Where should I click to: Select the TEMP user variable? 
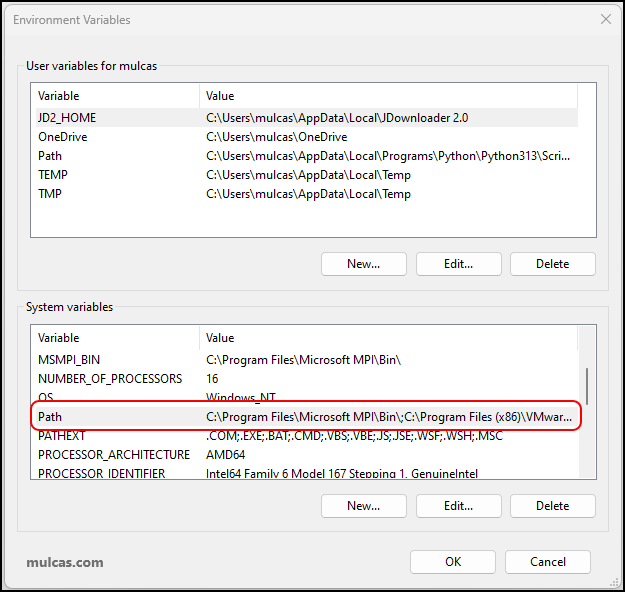[x=52, y=175]
